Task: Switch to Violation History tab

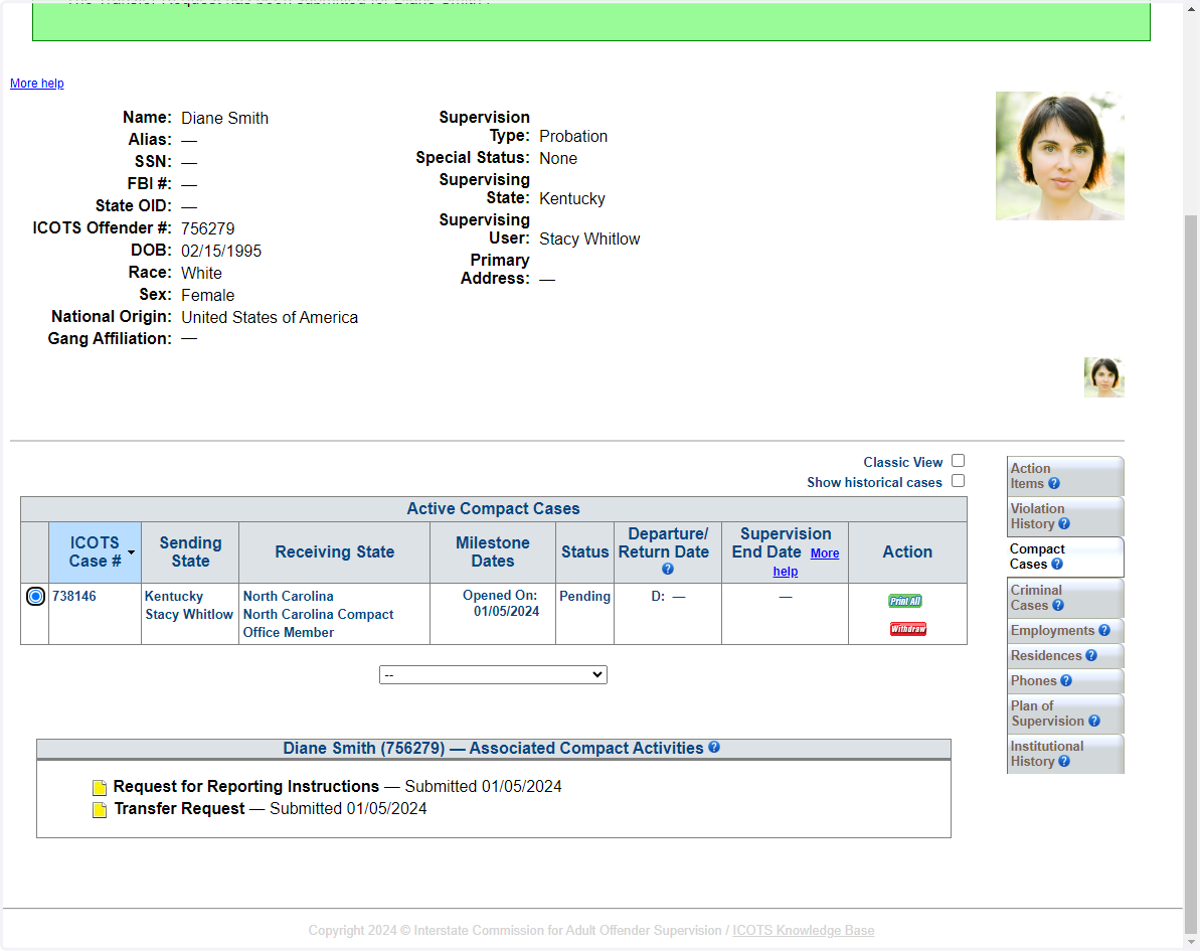Action: pos(1065,516)
